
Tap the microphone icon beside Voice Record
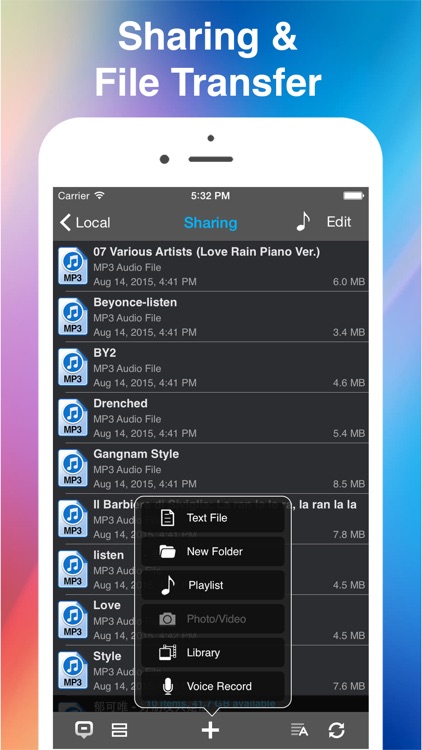pos(167,686)
